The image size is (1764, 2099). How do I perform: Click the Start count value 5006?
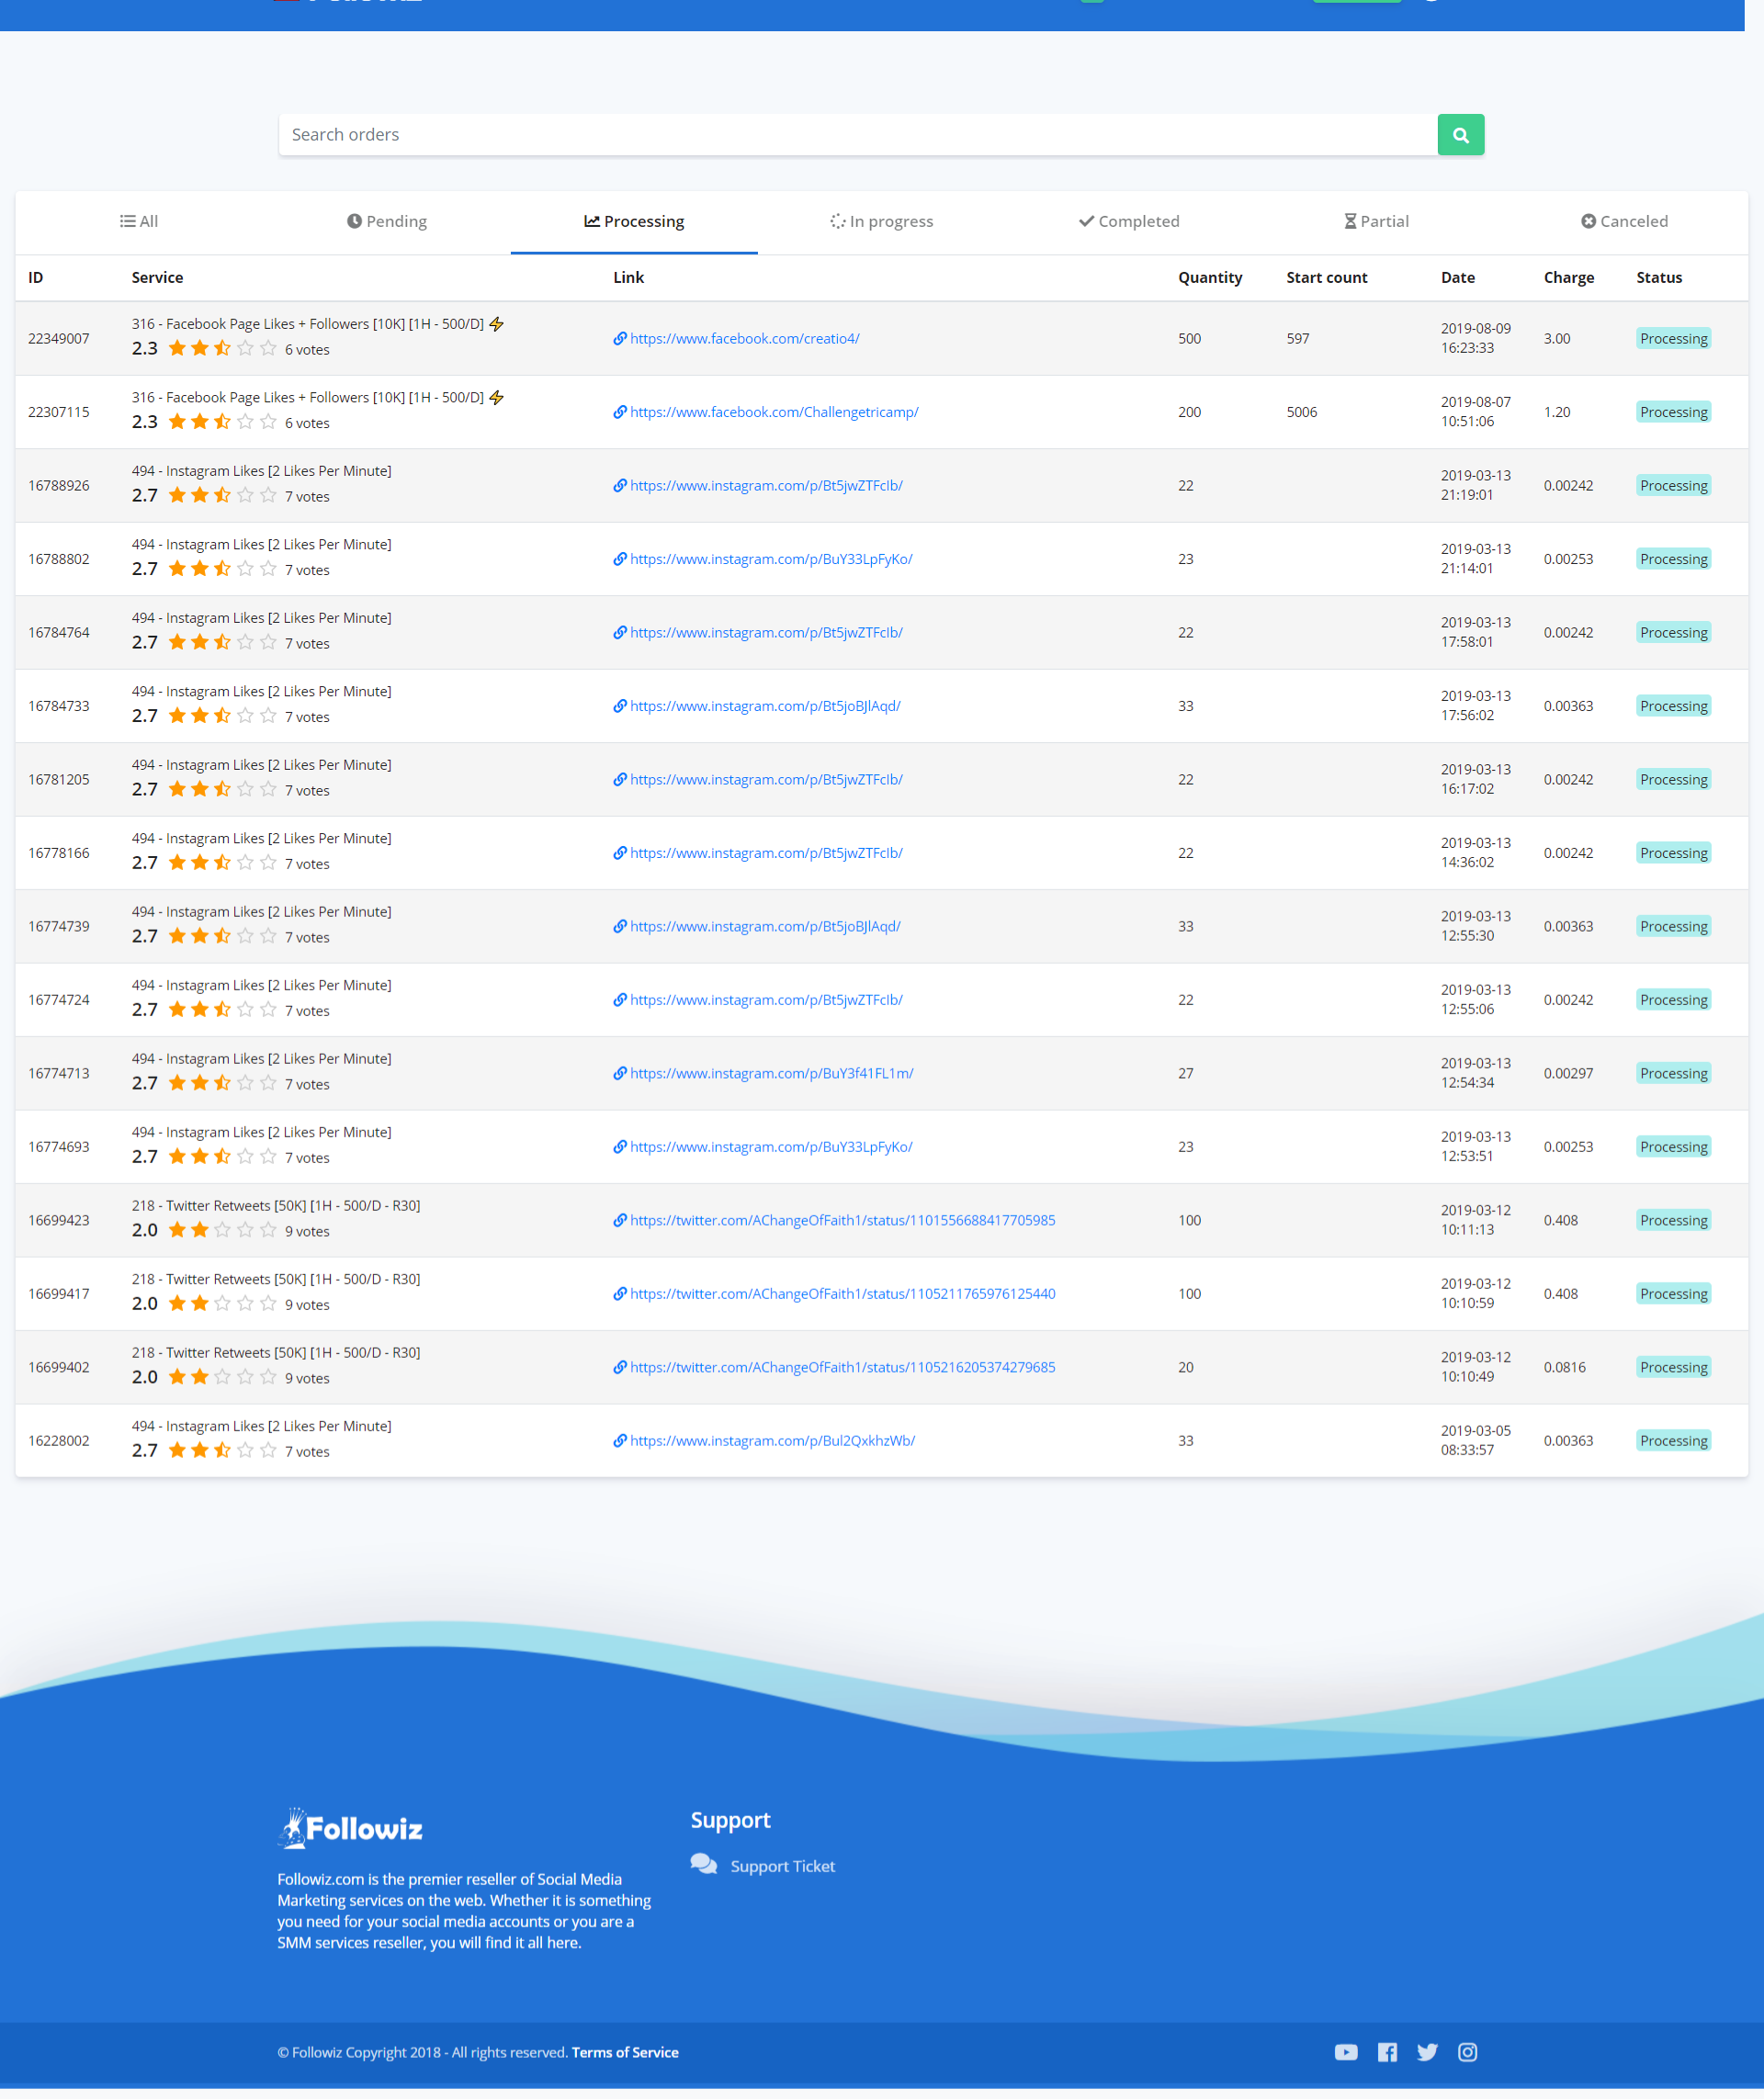(1301, 412)
